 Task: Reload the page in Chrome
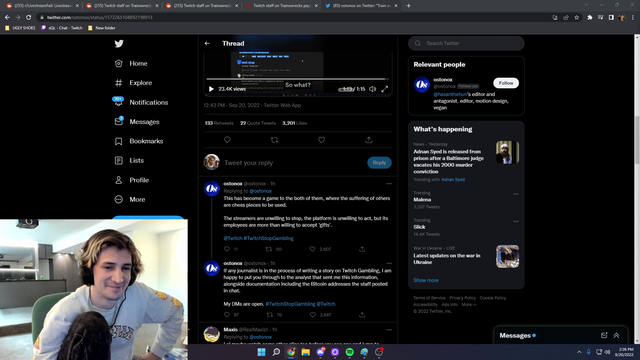(29, 18)
